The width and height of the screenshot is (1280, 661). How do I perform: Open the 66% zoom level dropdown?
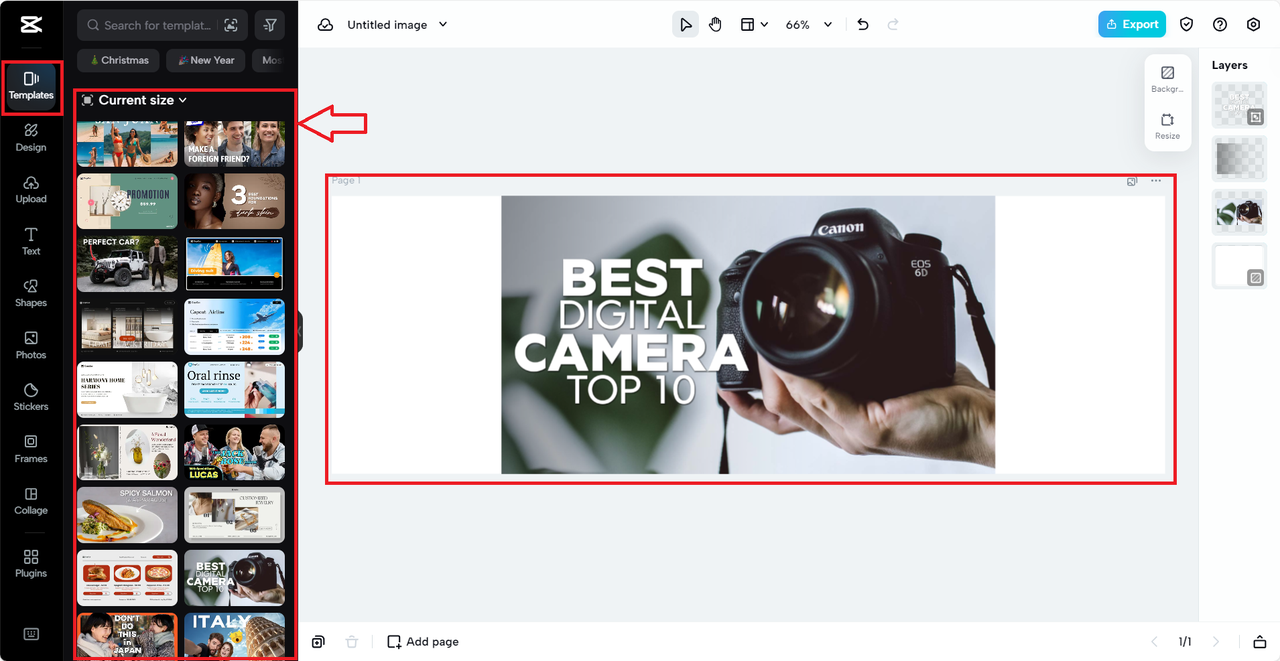click(x=809, y=25)
